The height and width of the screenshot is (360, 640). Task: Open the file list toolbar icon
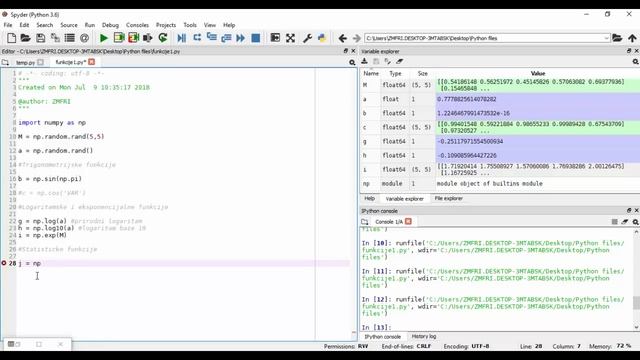pyautogui.click(x=70, y=38)
